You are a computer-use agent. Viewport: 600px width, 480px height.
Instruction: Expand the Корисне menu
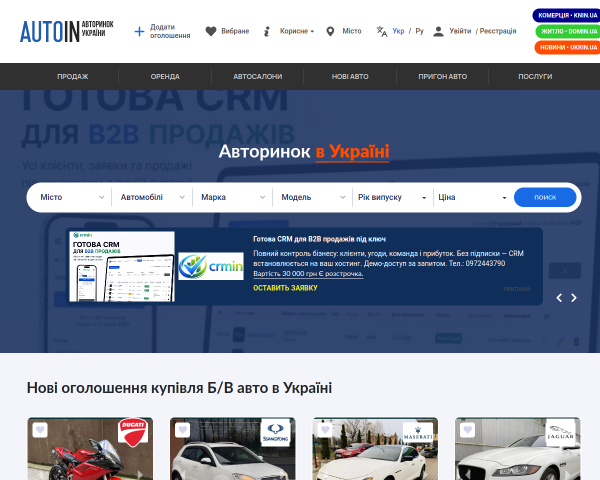(x=297, y=31)
